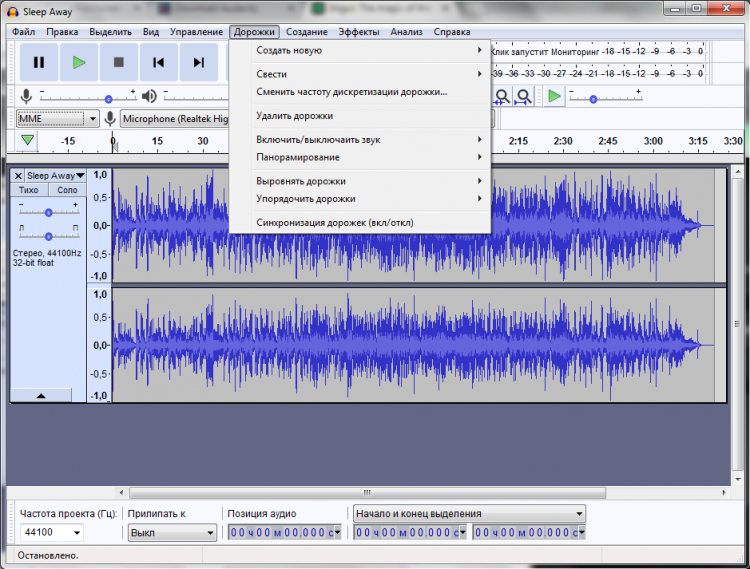This screenshot has height=569, width=750.
Task: Expand the Начало и конец выделения dropdown
Action: point(468,514)
